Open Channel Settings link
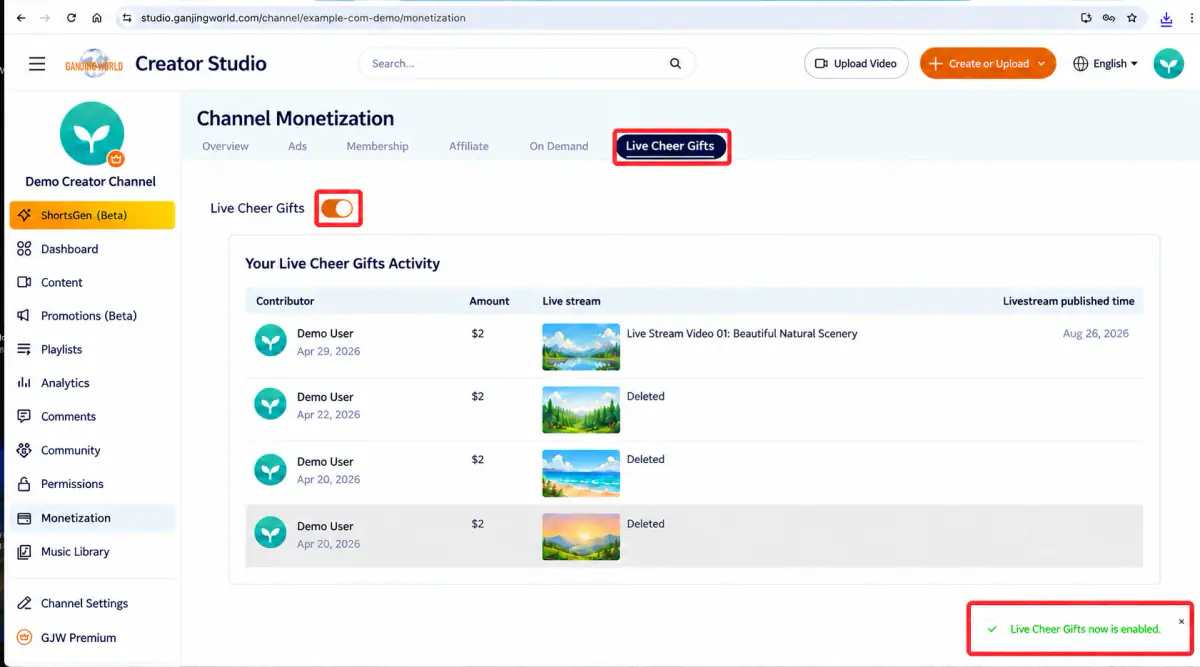This screenshot has height=667, width=1200. click(x=84, y=604)
